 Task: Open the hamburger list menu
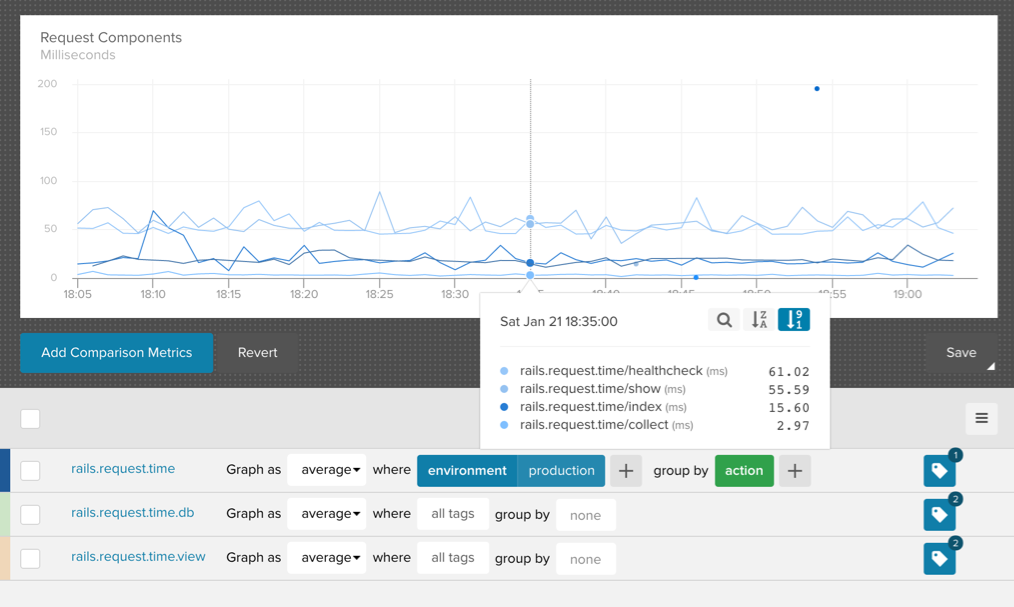click(x=981, y=418)
